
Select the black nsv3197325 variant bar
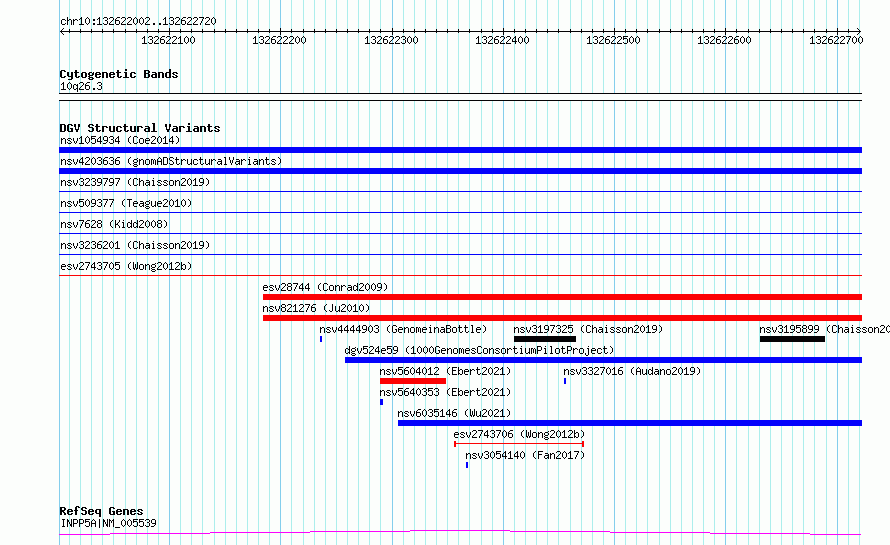pos(545,339)
